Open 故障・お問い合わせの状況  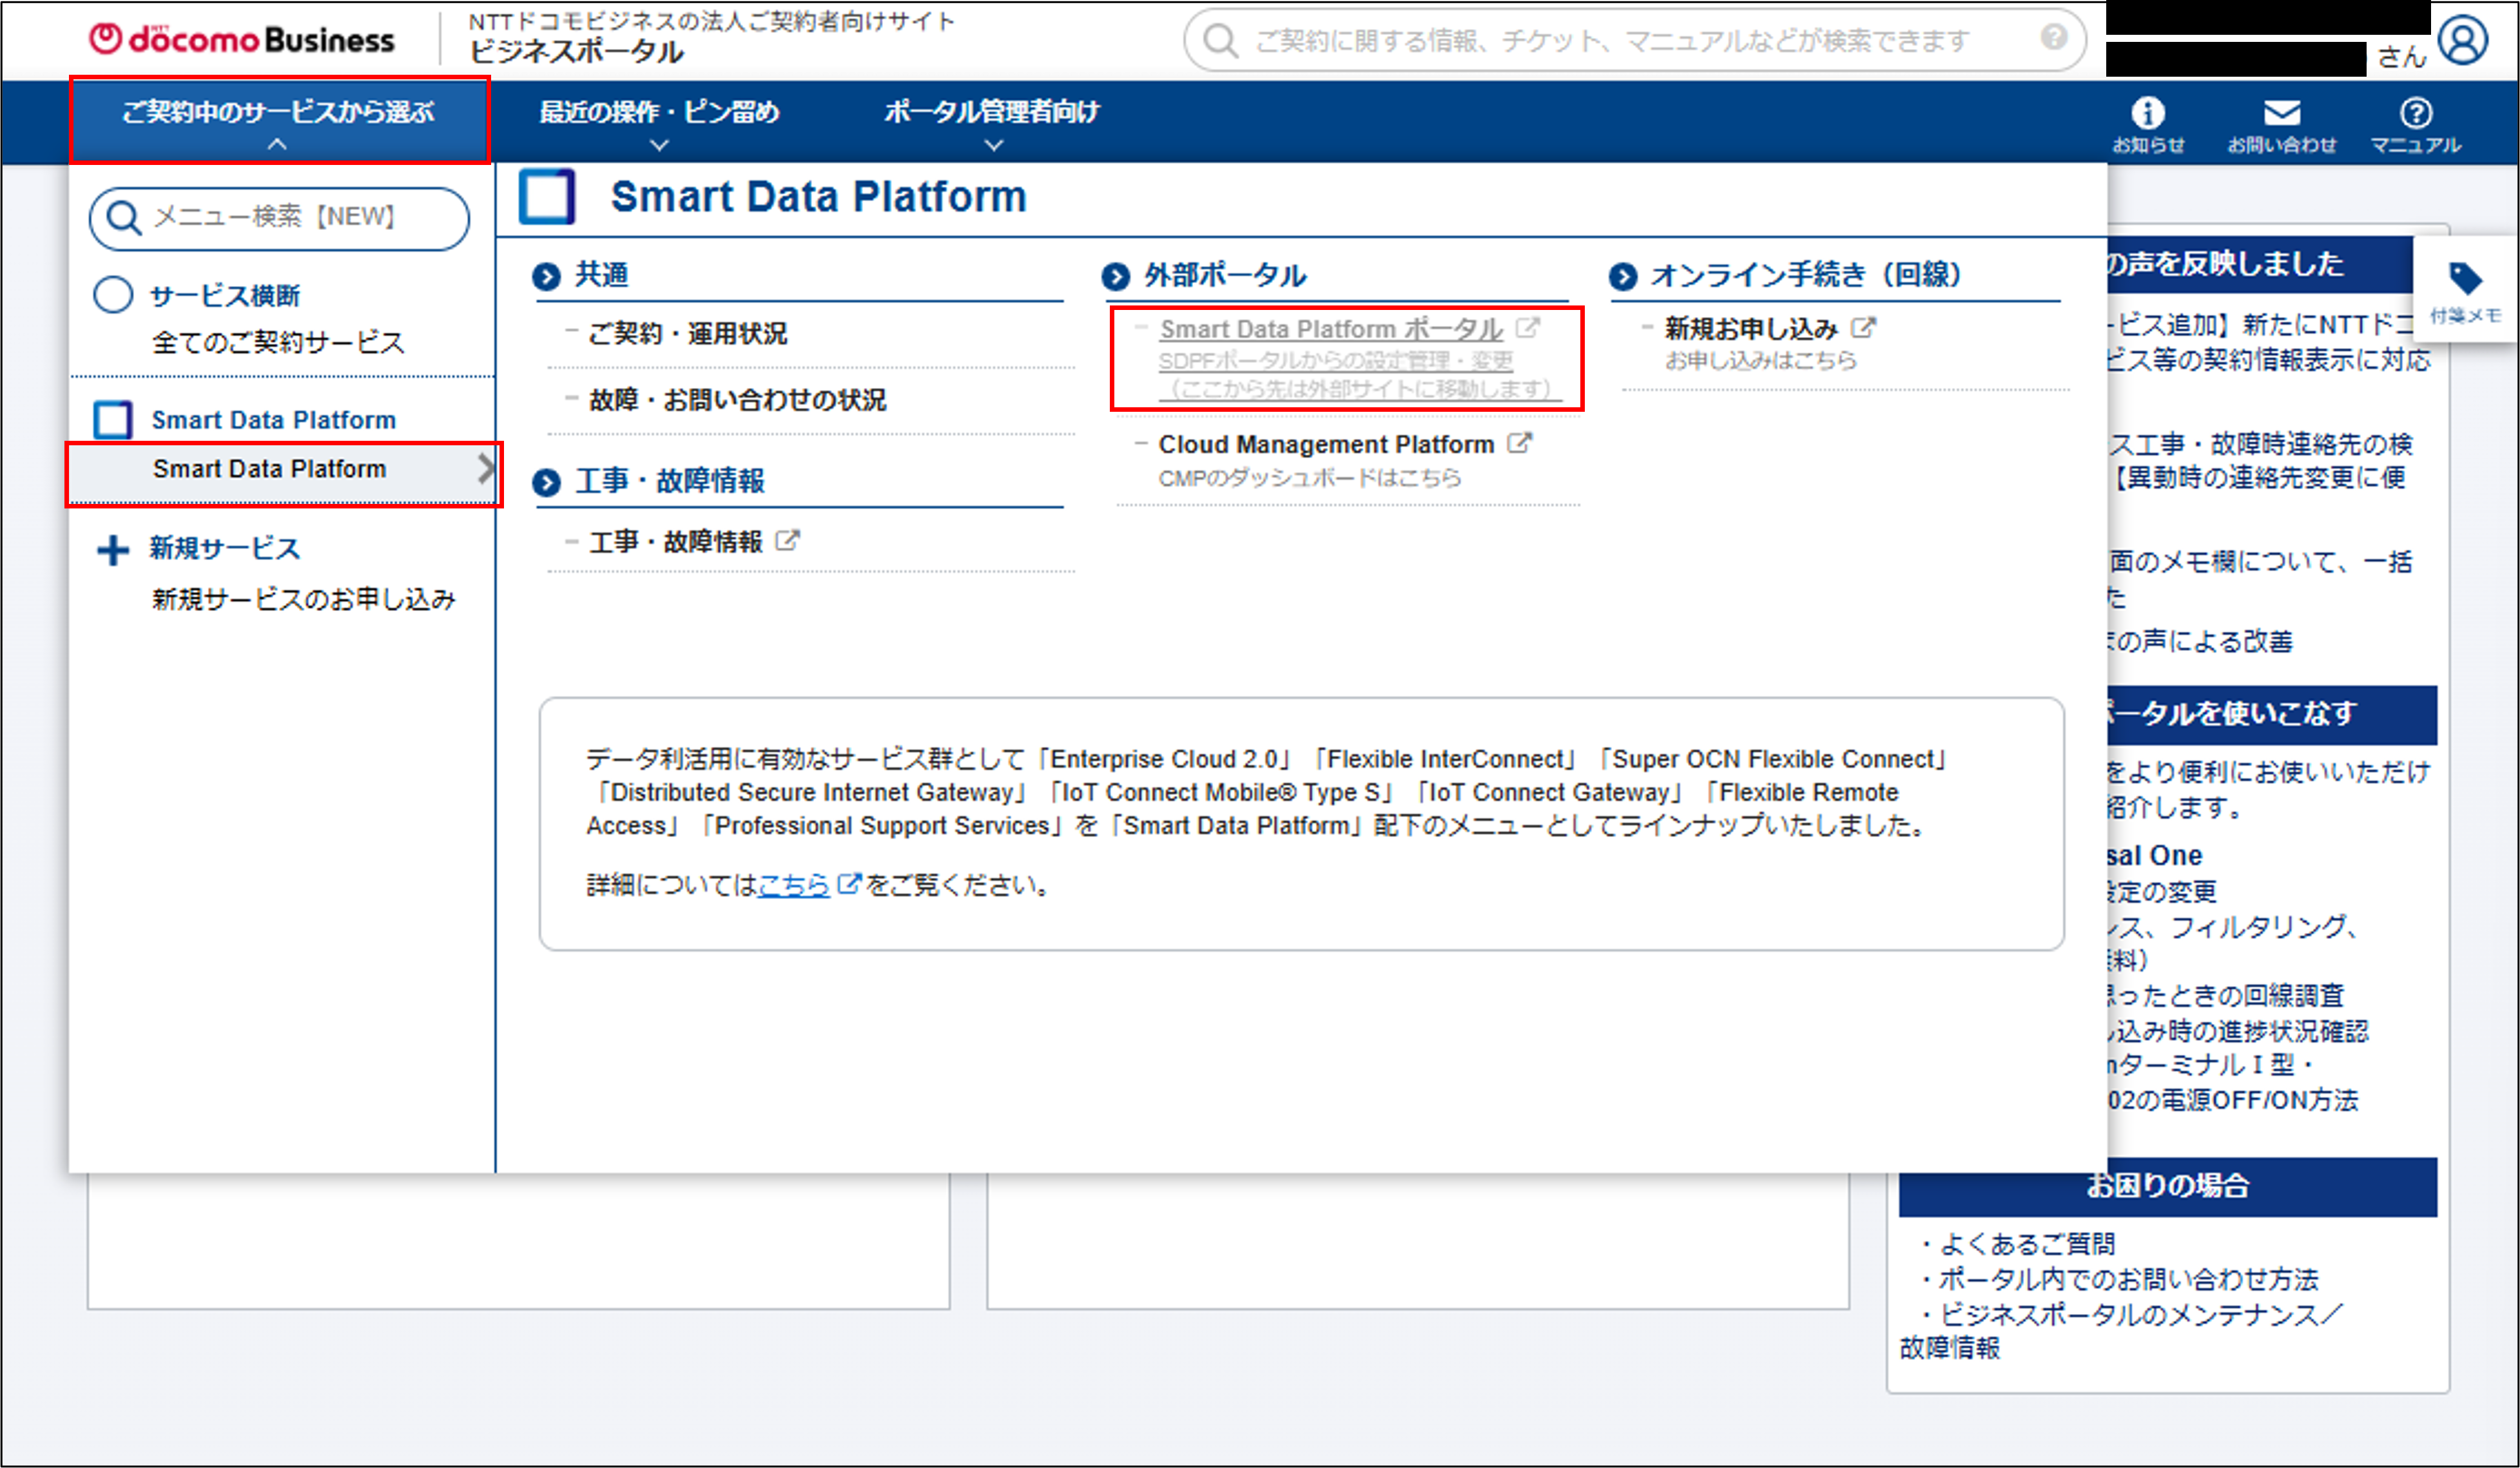737,400
